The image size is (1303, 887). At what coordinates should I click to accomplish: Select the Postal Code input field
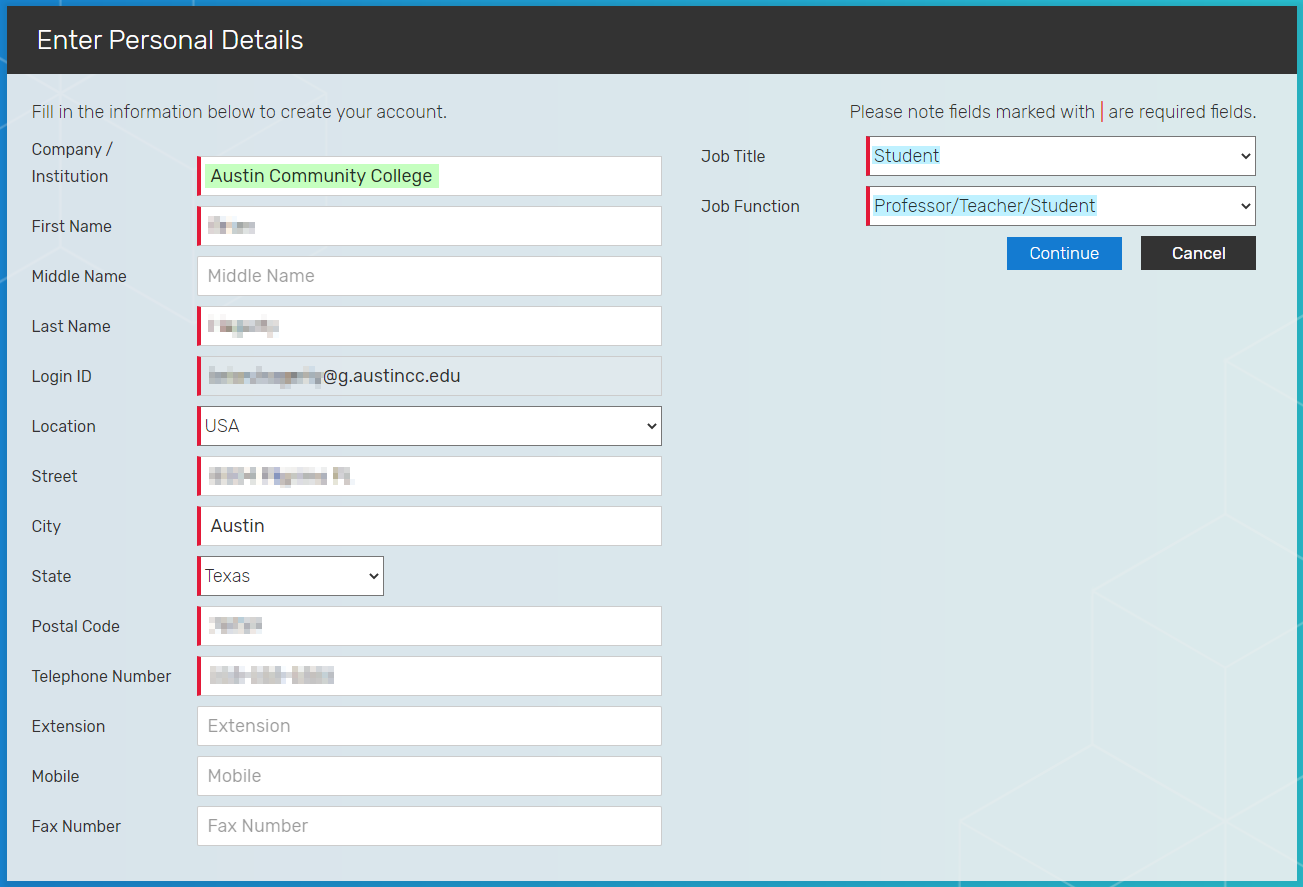pyautogui.click(x=430, y=626)
